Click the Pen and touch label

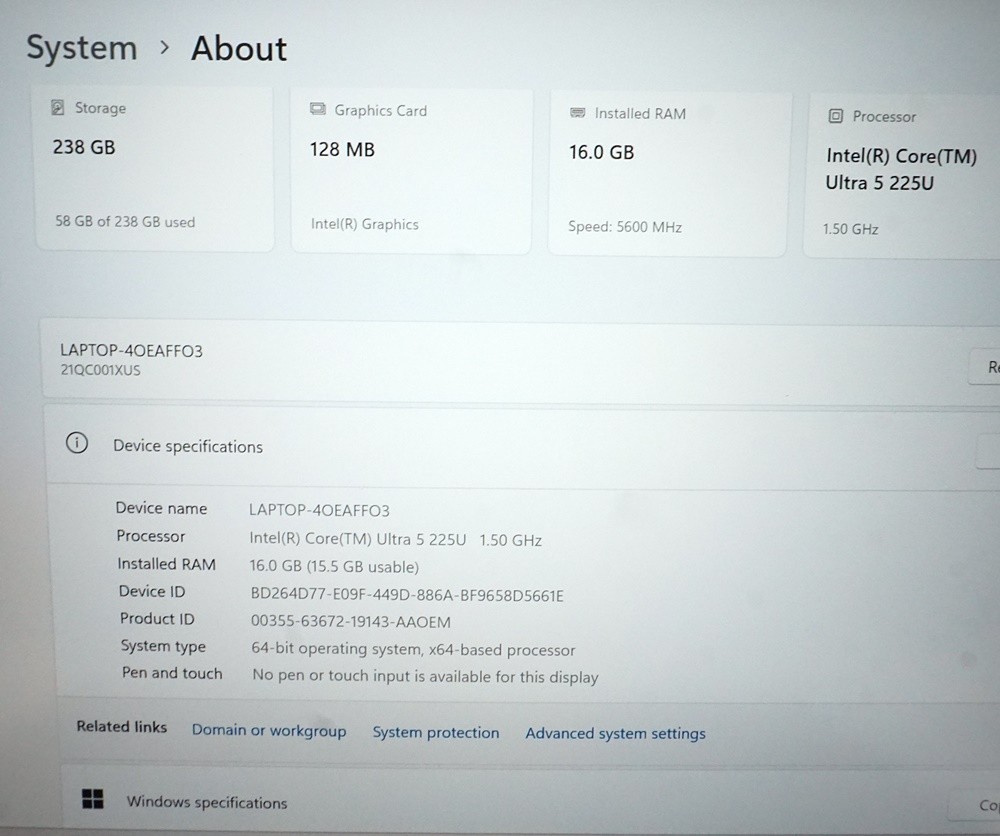point(172,673)
